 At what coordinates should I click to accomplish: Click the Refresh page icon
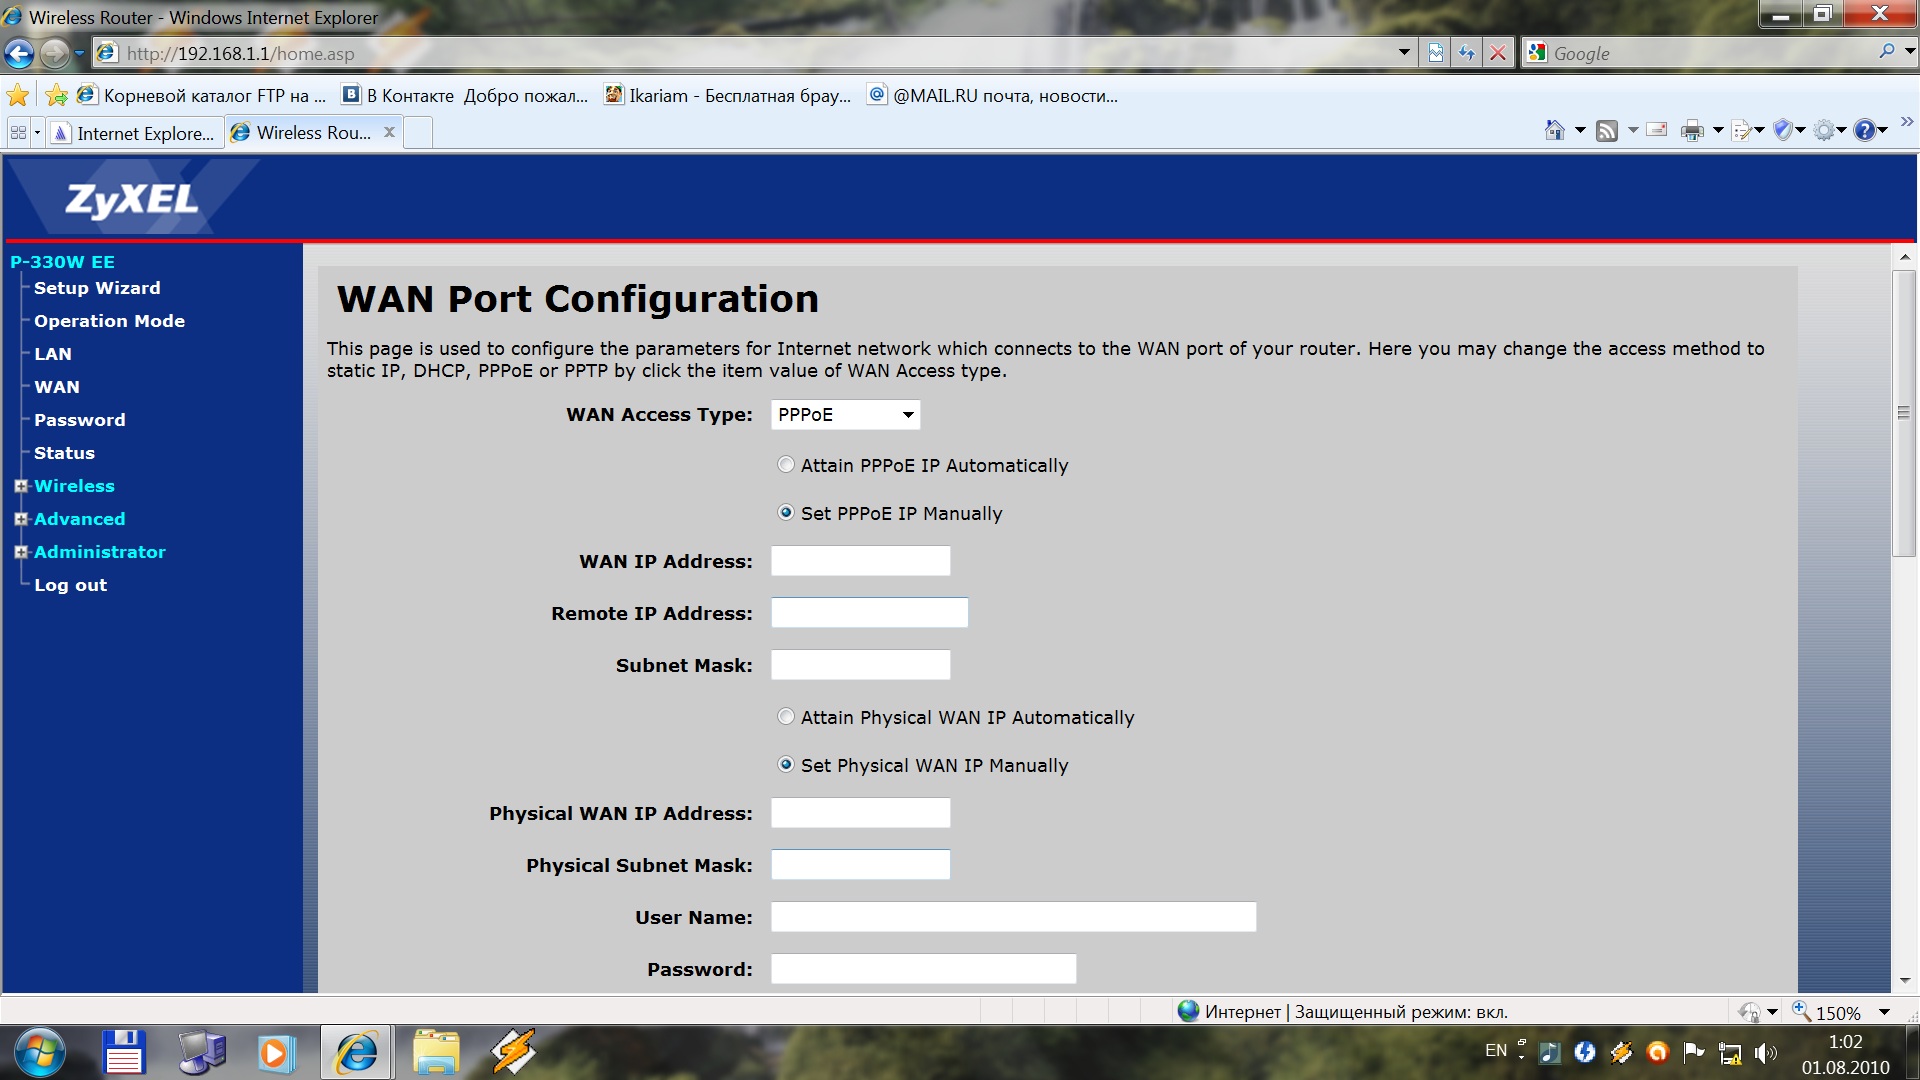coord(1466,53)
